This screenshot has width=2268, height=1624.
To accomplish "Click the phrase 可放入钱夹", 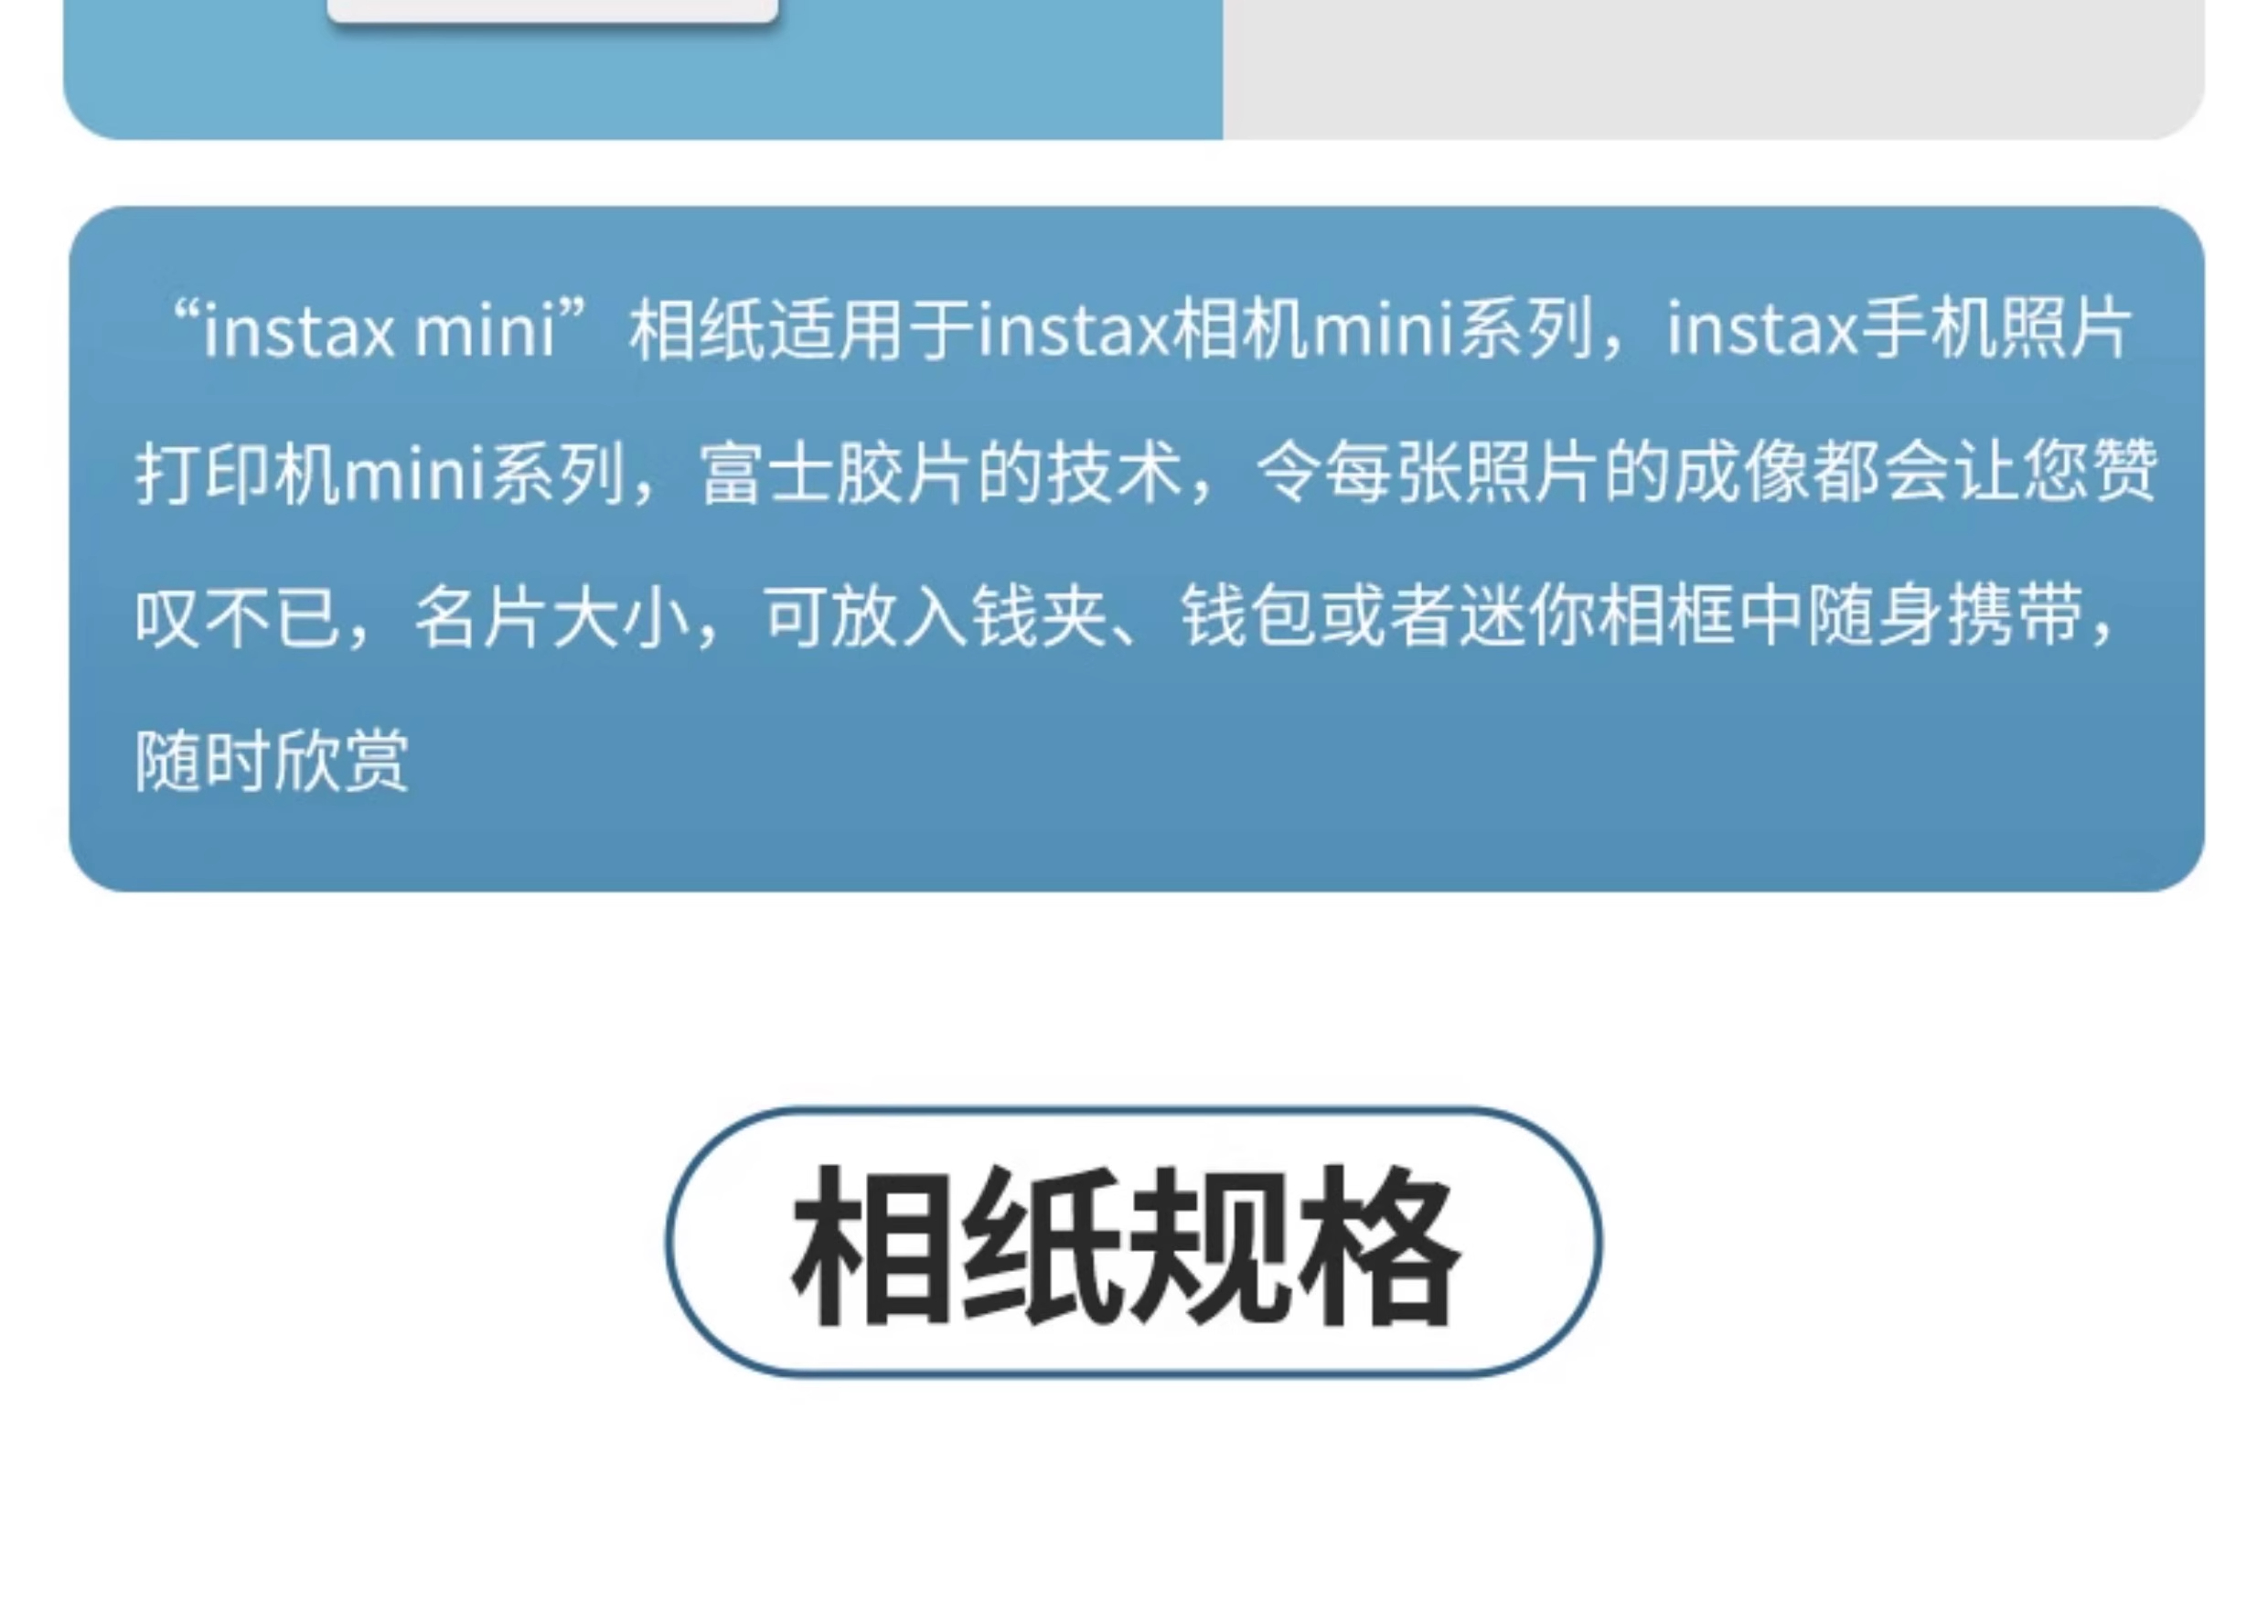I will click(x=935, y=617).
